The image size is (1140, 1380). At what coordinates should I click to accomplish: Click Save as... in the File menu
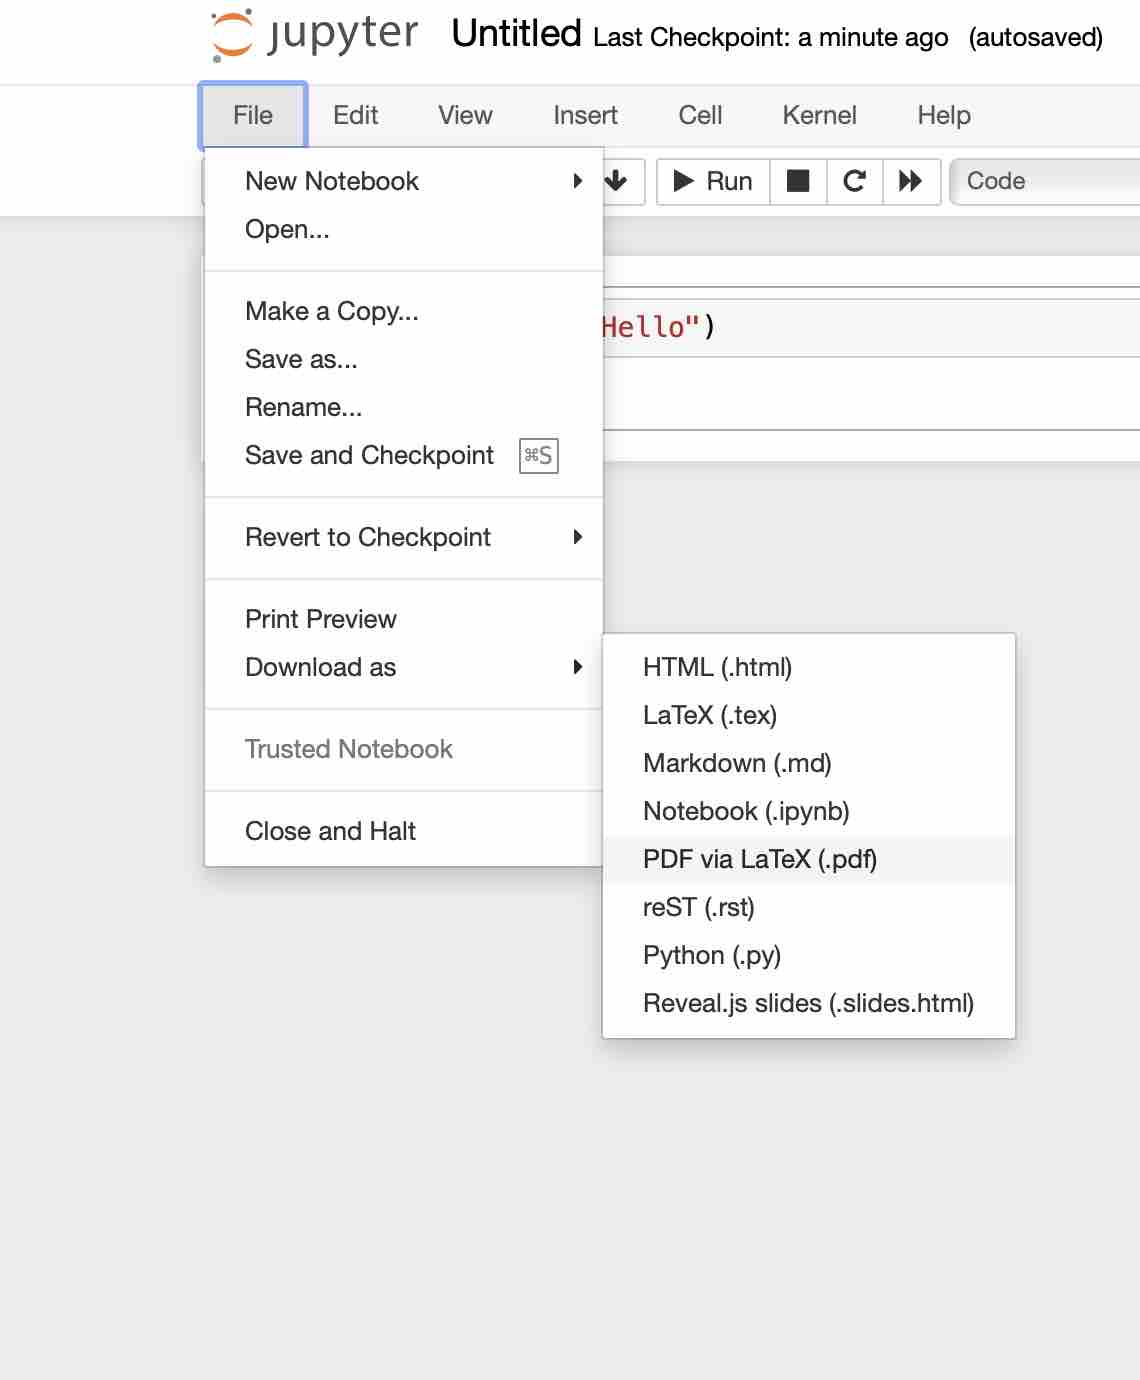coord(300,359)
